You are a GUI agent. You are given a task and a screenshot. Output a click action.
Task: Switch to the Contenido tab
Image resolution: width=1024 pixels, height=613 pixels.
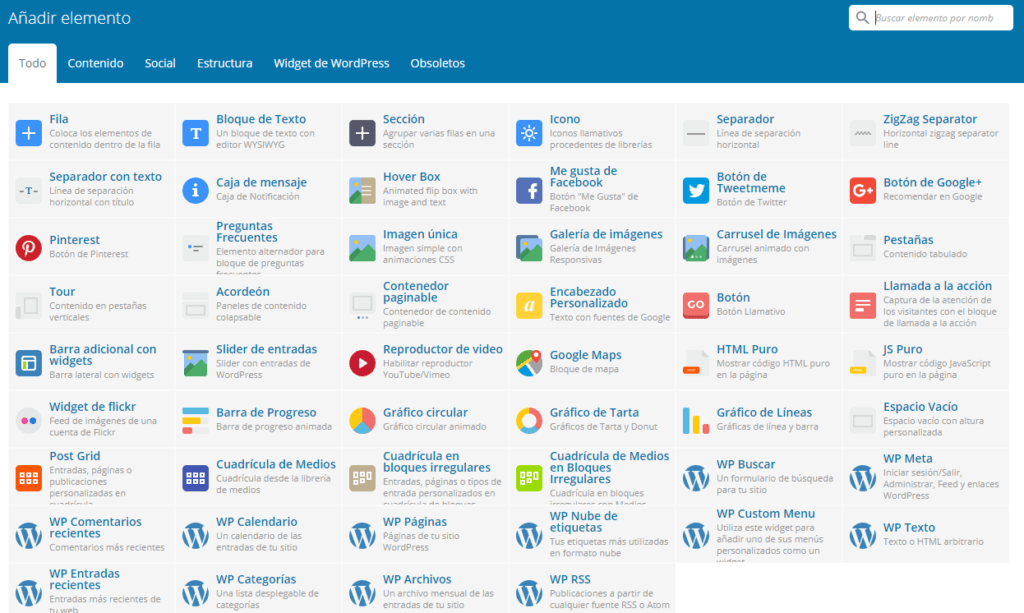pos(95,63)
